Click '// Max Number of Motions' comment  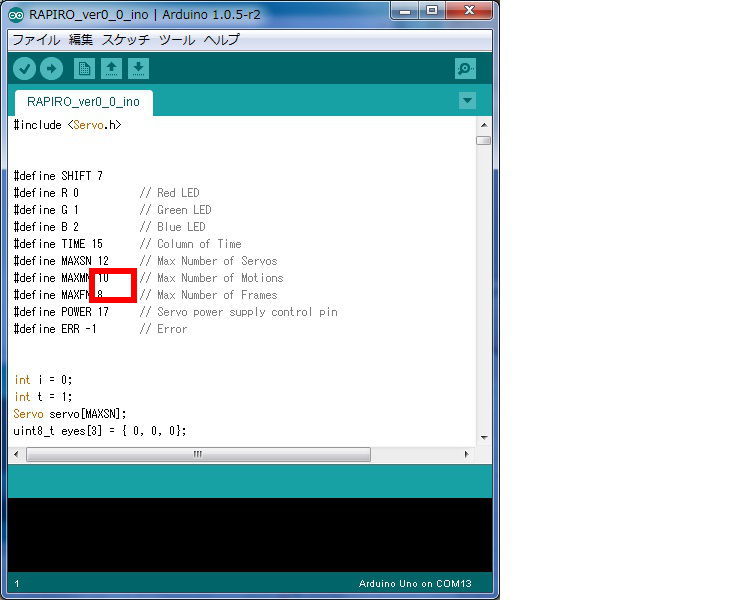pyautogui.click(x=211, y=278)
